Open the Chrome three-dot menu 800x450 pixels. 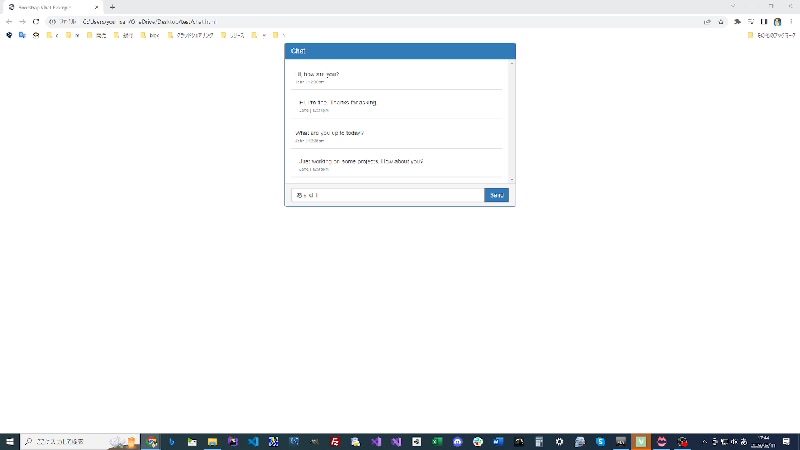(791, 21)
